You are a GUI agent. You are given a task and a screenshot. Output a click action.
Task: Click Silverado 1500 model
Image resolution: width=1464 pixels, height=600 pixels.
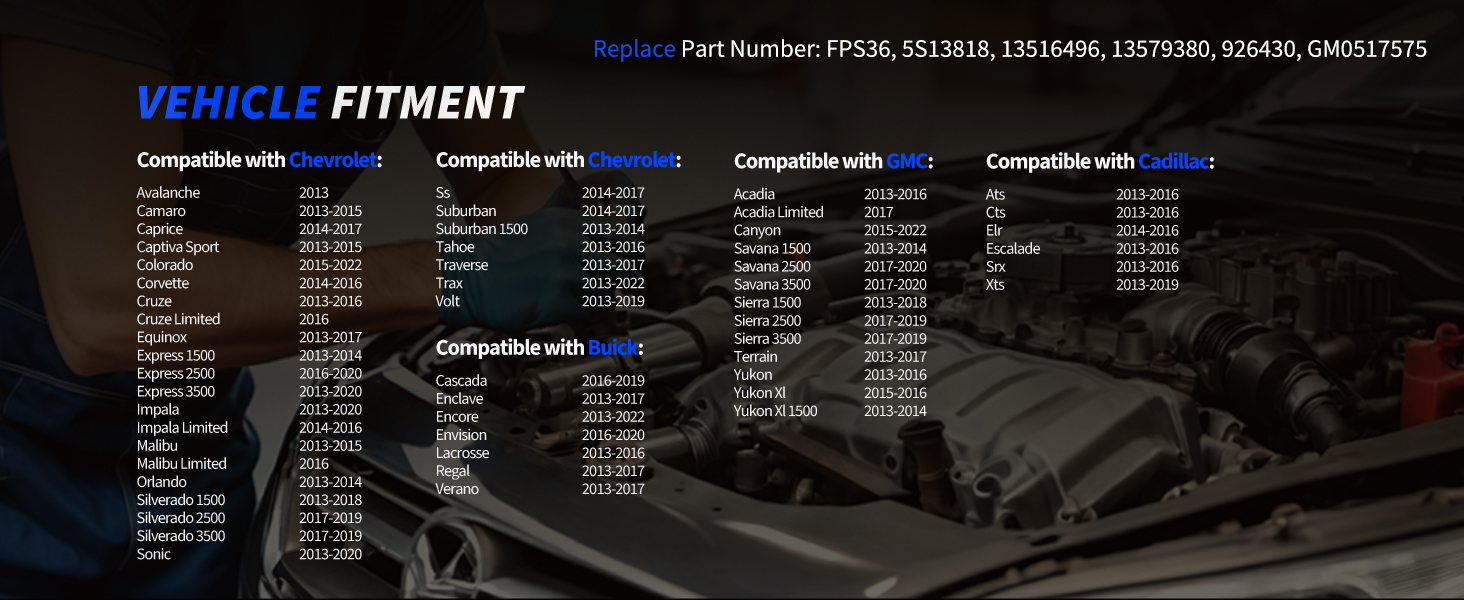(x=181, y=499)
